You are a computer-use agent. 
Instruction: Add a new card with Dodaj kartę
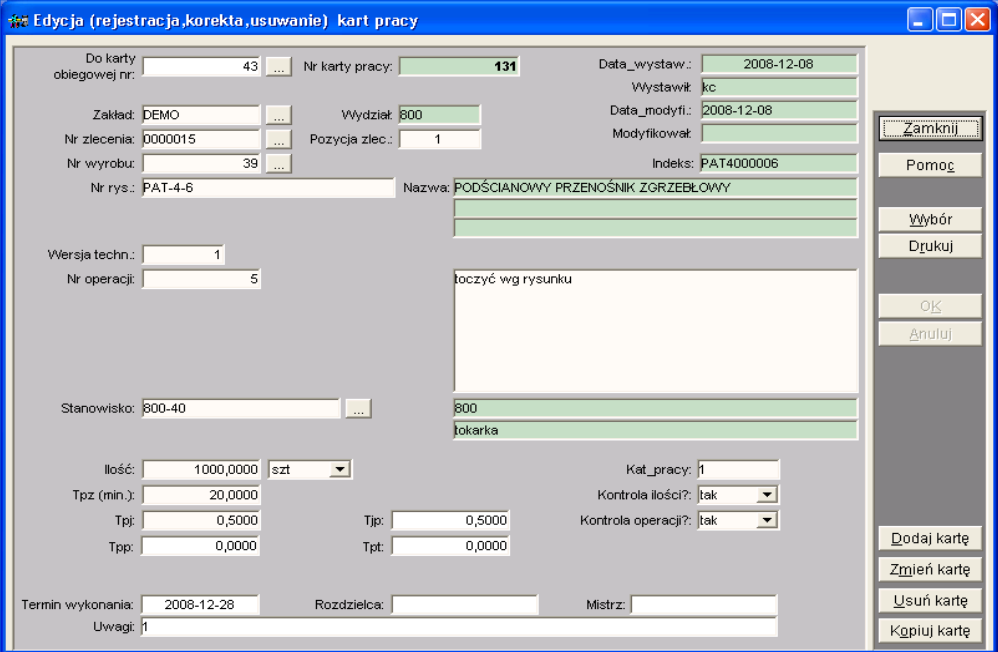pos(930,539)
